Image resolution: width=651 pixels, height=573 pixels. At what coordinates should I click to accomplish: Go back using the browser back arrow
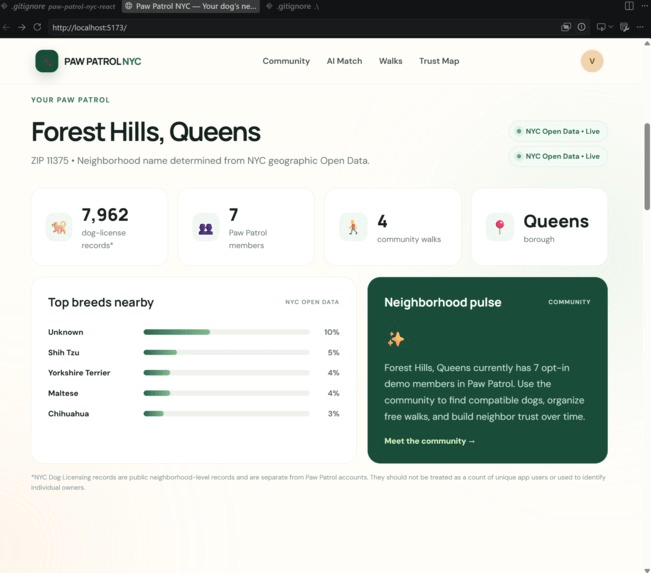point(6,27)
